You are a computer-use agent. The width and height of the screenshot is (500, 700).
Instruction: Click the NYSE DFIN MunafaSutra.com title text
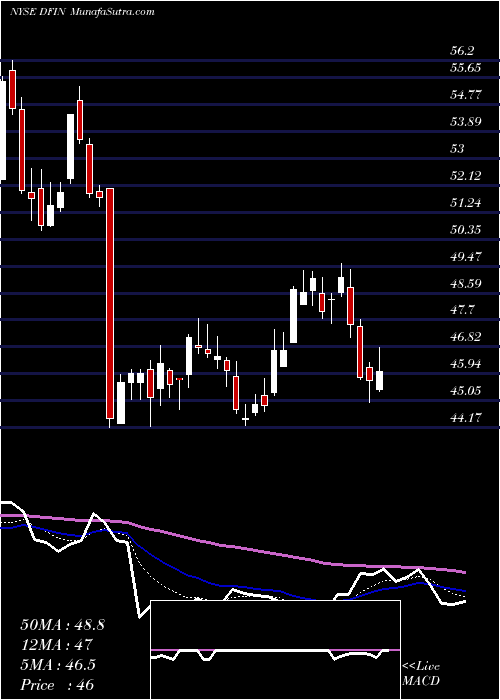tap(81, 12)
